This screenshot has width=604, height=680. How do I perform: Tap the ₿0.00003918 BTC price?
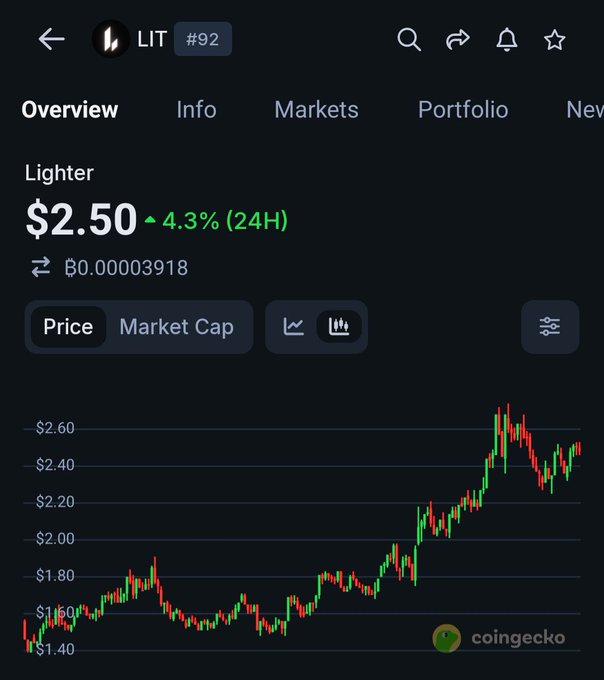click(x=126, y=268)
